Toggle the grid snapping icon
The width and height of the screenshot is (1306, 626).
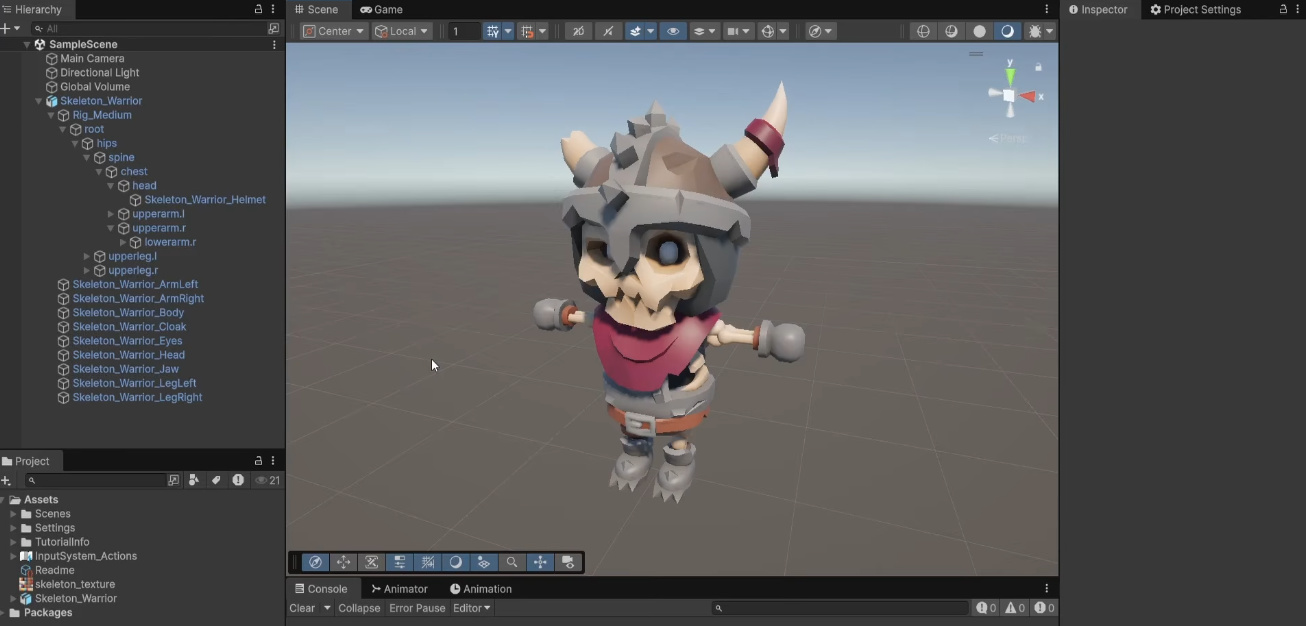[x=492, y=31]
